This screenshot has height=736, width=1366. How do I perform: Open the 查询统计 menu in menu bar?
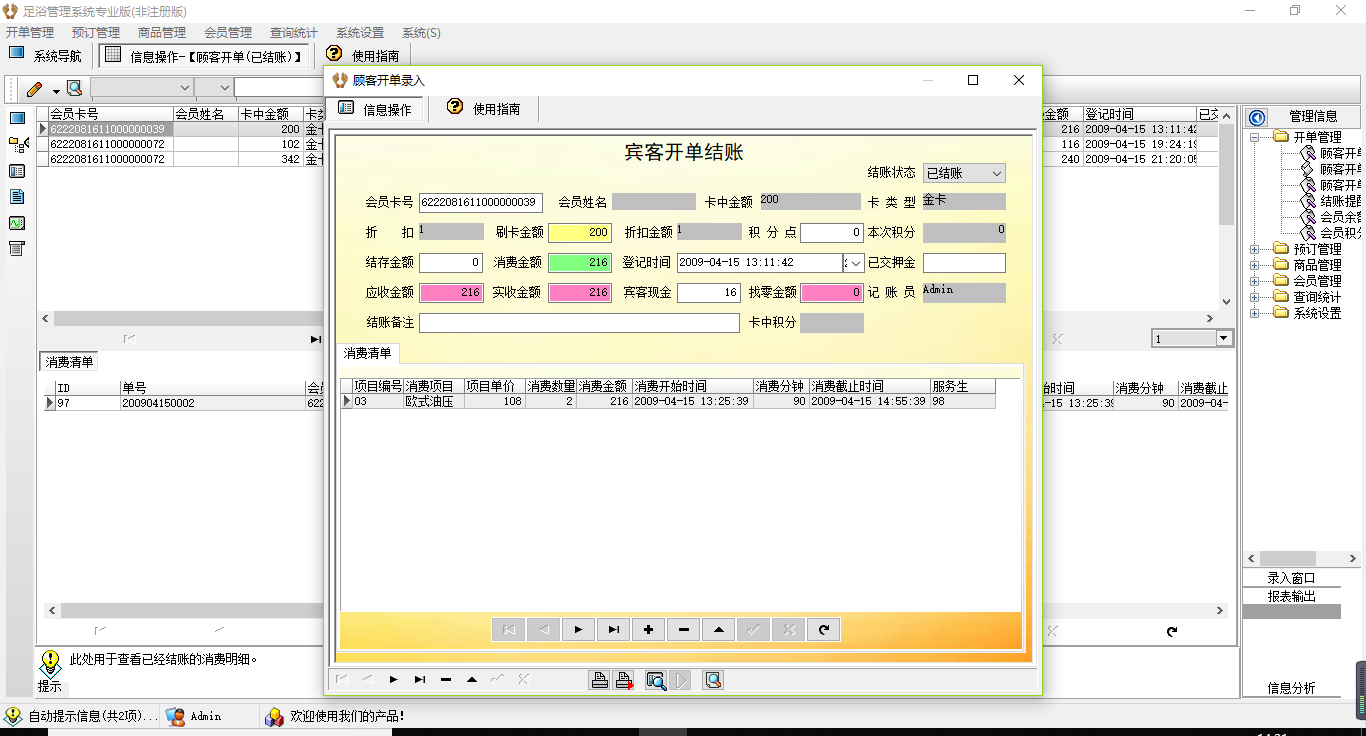pyautogui.click(x=294, y=33)
